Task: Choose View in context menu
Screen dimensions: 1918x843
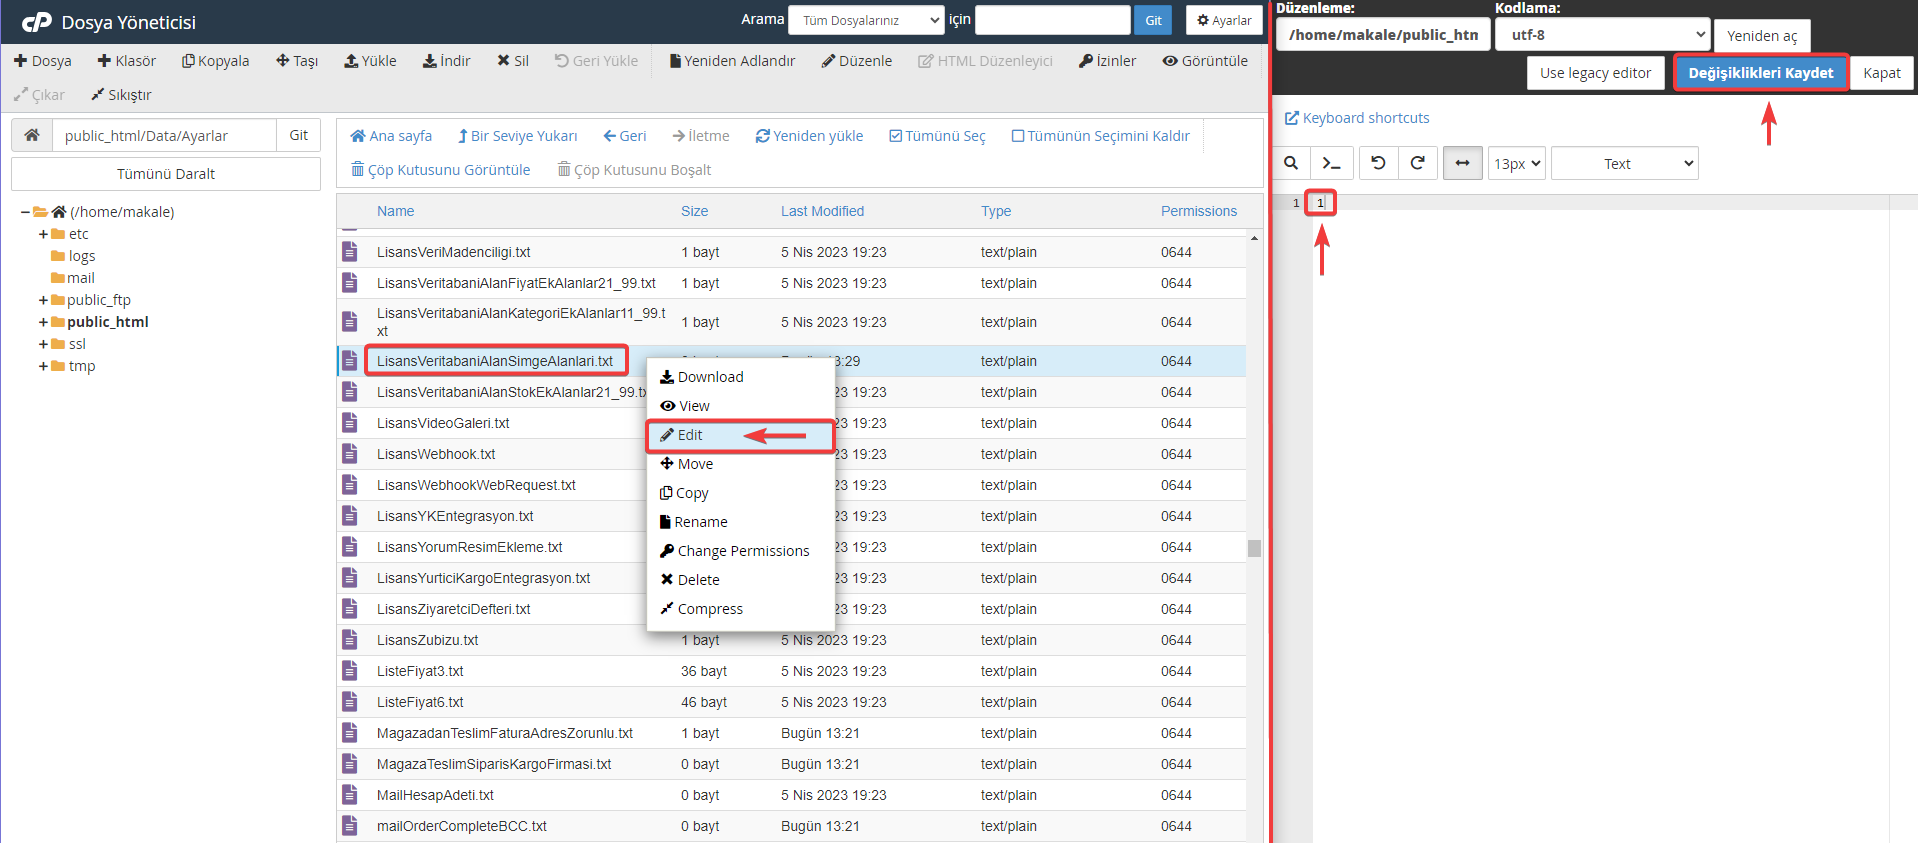Action: pos(741,406)
